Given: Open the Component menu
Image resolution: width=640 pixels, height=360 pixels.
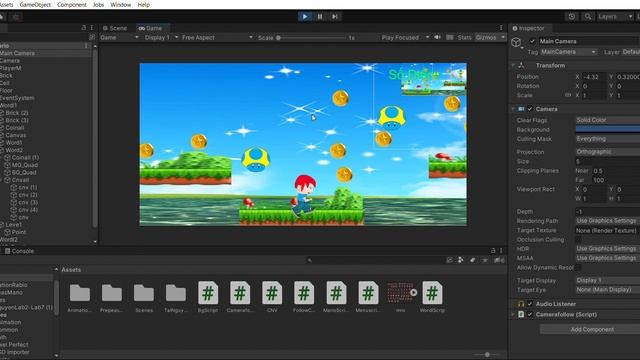Looking at the screenshot, I should 72,4.
